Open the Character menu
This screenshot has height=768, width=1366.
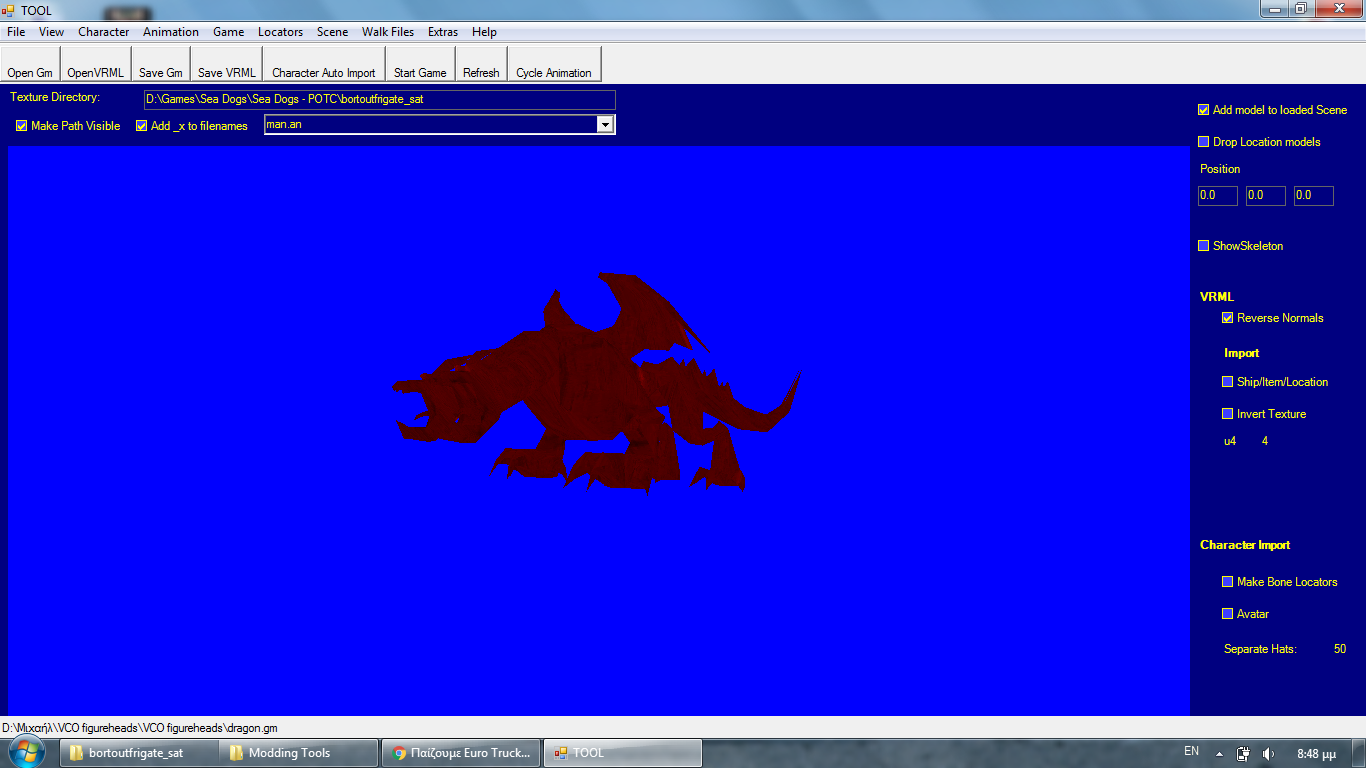click(x=103, y=32)
